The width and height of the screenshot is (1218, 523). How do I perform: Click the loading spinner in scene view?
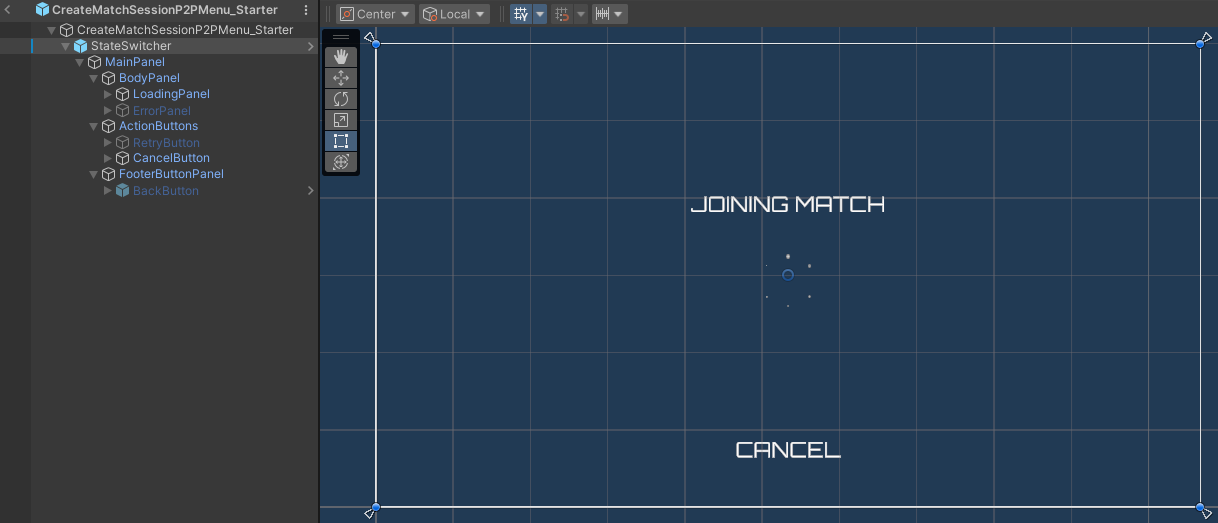click(x=788, y=281)
